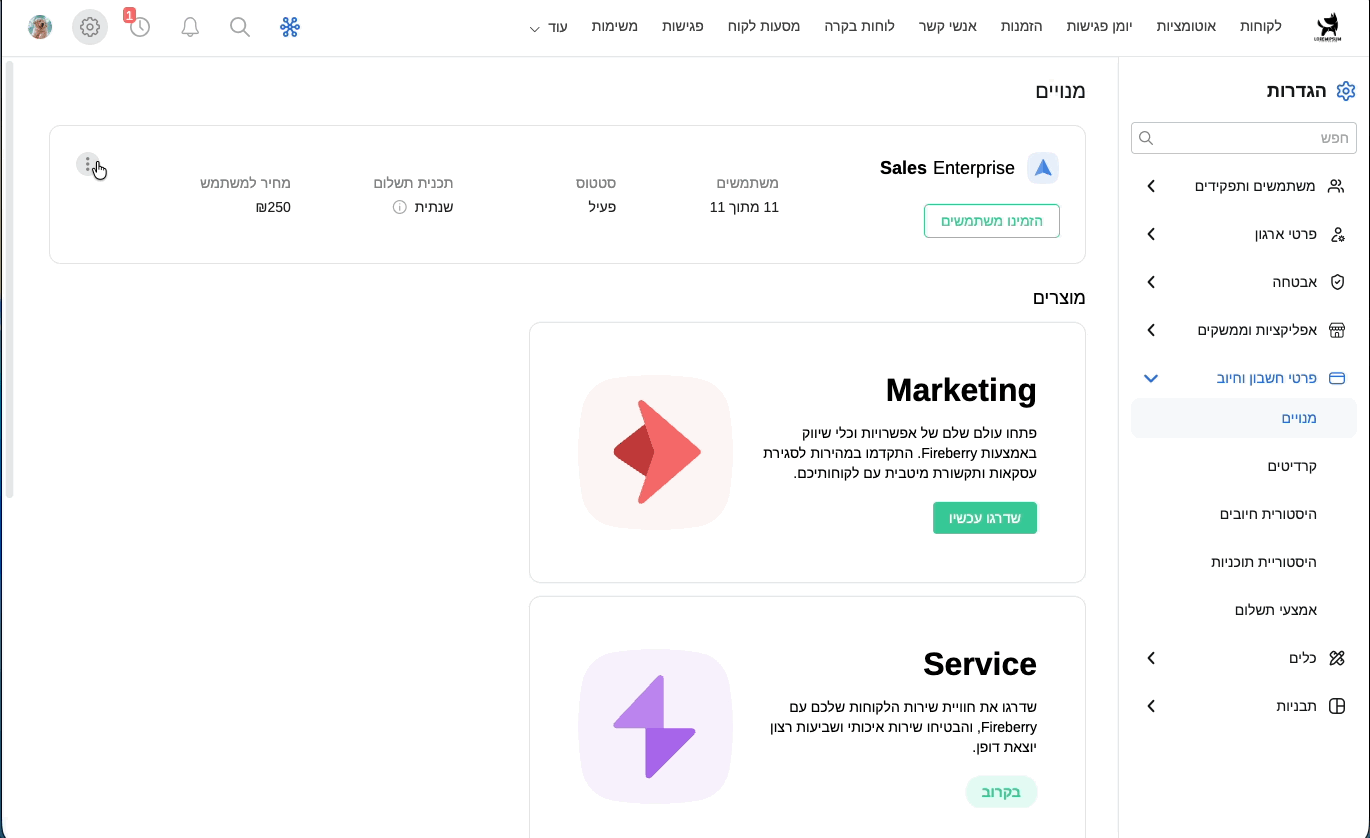Image resolution: width=1370 pixels, height=838 pixels.
Task: Click the חפש settings search field
Action: click(1243, 138)
